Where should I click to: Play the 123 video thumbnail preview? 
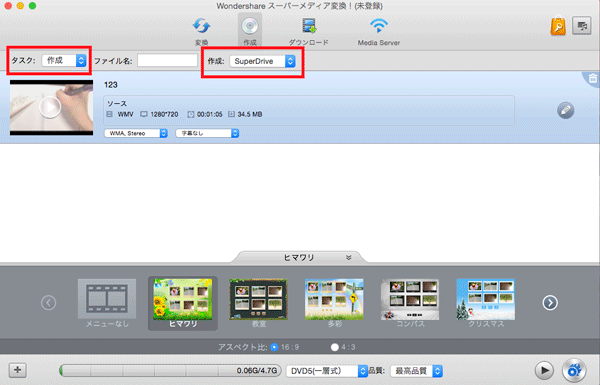click(x=50, y=107)
